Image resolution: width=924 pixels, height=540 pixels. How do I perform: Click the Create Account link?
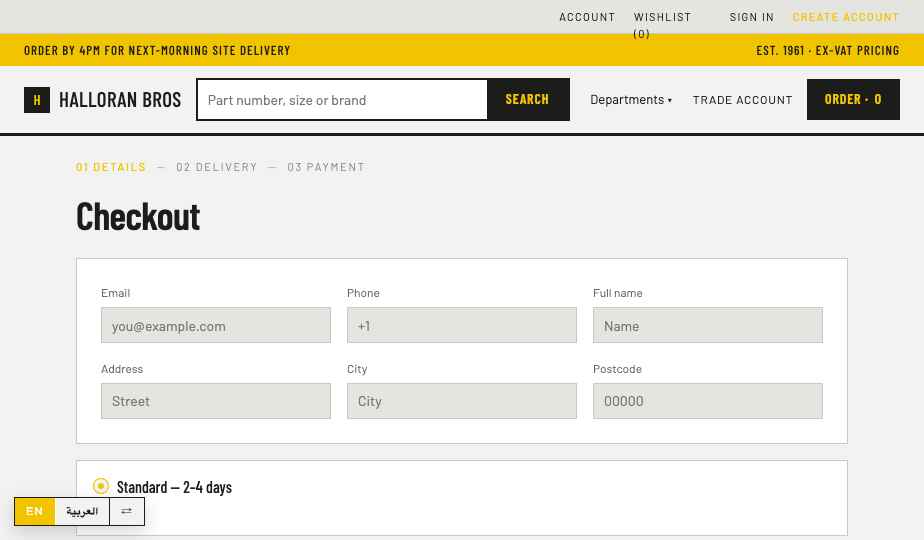[845, 17]
